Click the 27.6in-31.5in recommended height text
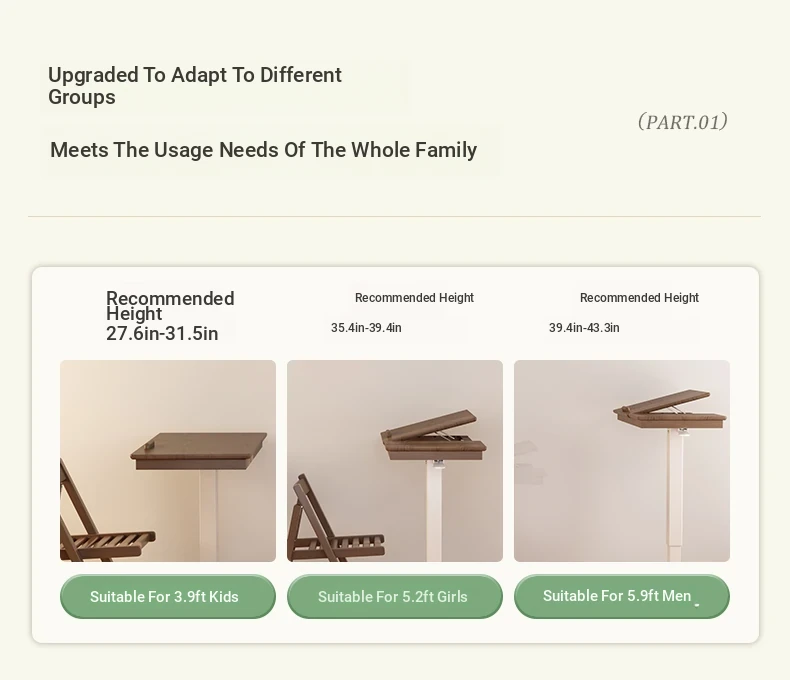 (x=162, y=333)
